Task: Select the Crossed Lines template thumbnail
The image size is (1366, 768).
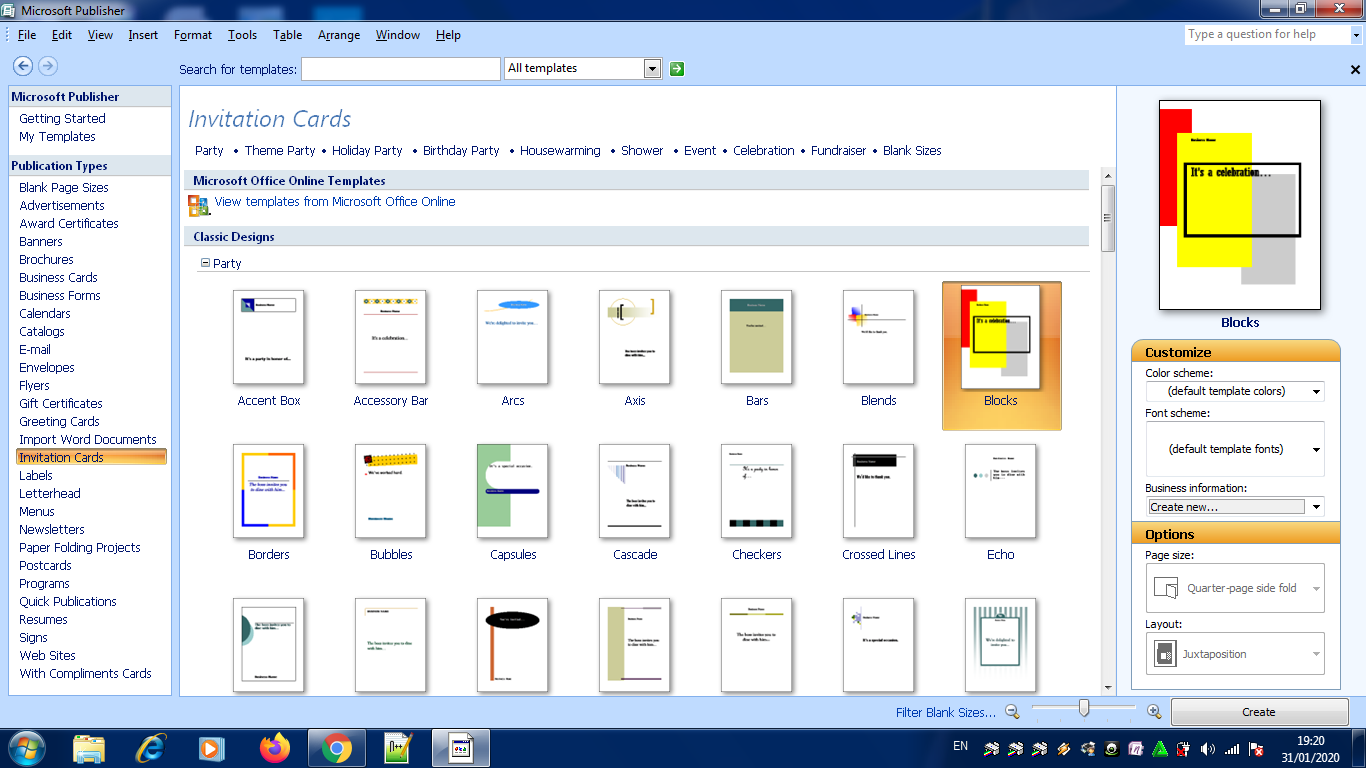Action: pos(879,491)
